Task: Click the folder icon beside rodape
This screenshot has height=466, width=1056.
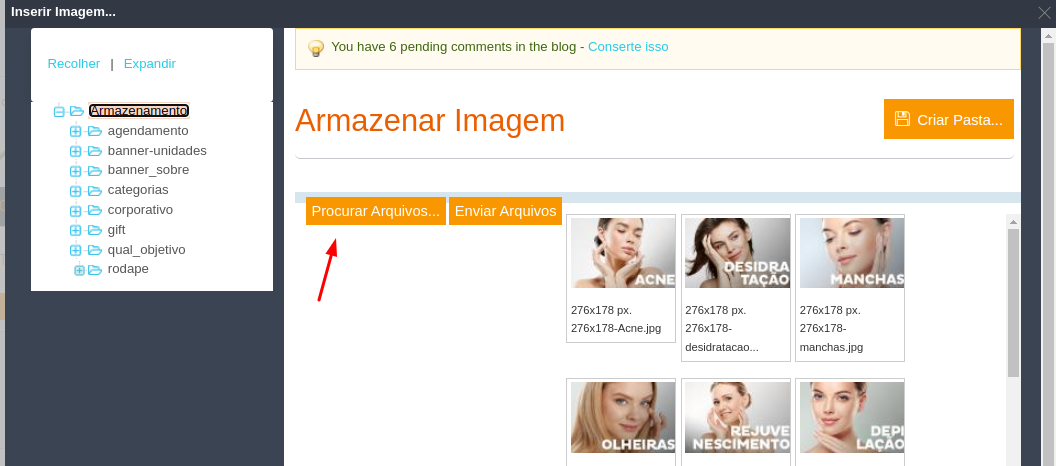Action: (x=94, y=269)
